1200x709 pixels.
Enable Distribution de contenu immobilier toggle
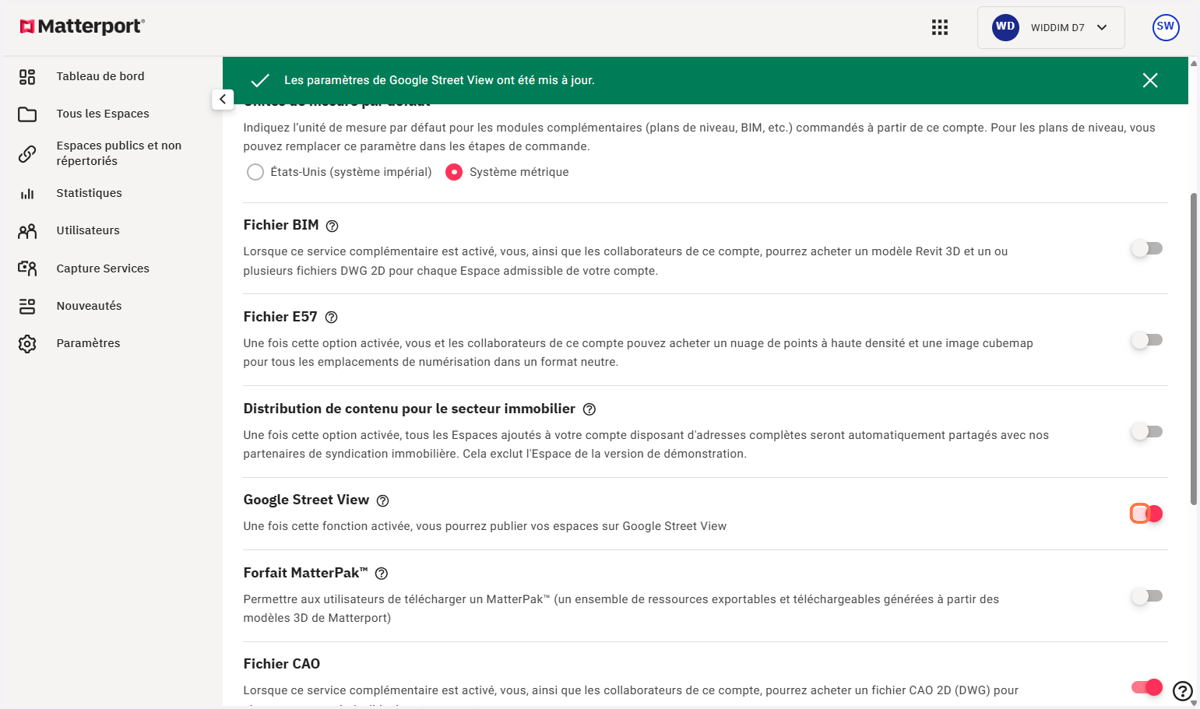click(x=1146, y=432)
